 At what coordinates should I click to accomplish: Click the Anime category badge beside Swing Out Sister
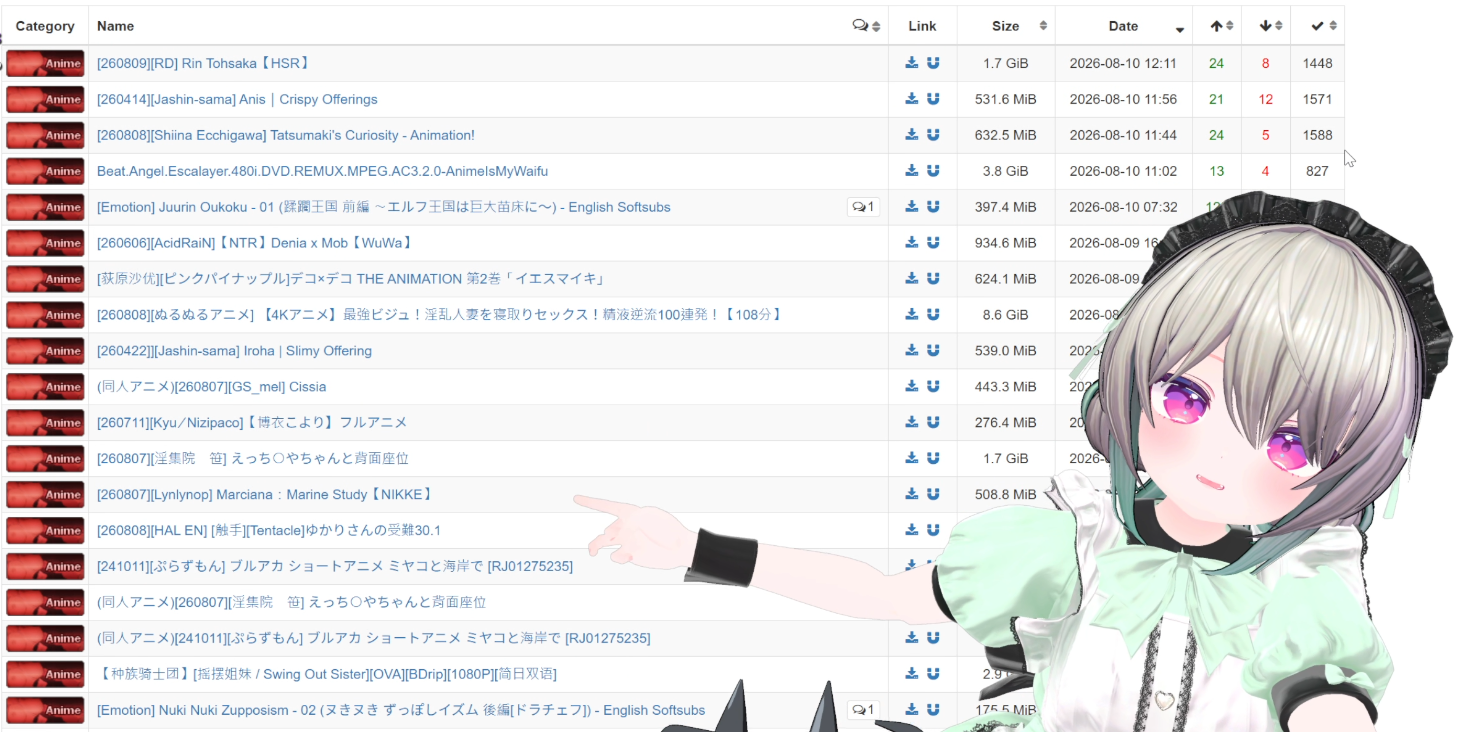coord(45,674)
